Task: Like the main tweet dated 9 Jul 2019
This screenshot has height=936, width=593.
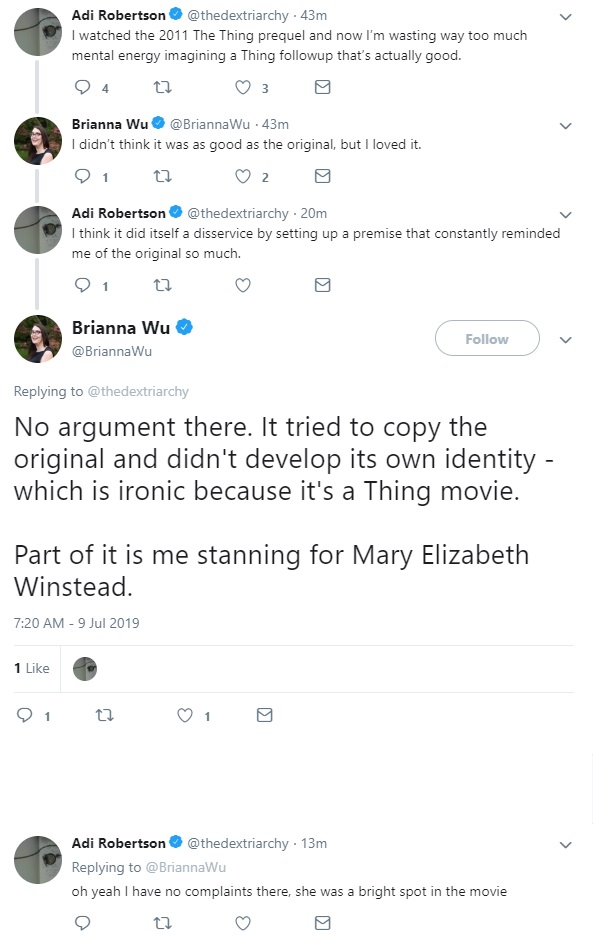Action: (185, 715)
